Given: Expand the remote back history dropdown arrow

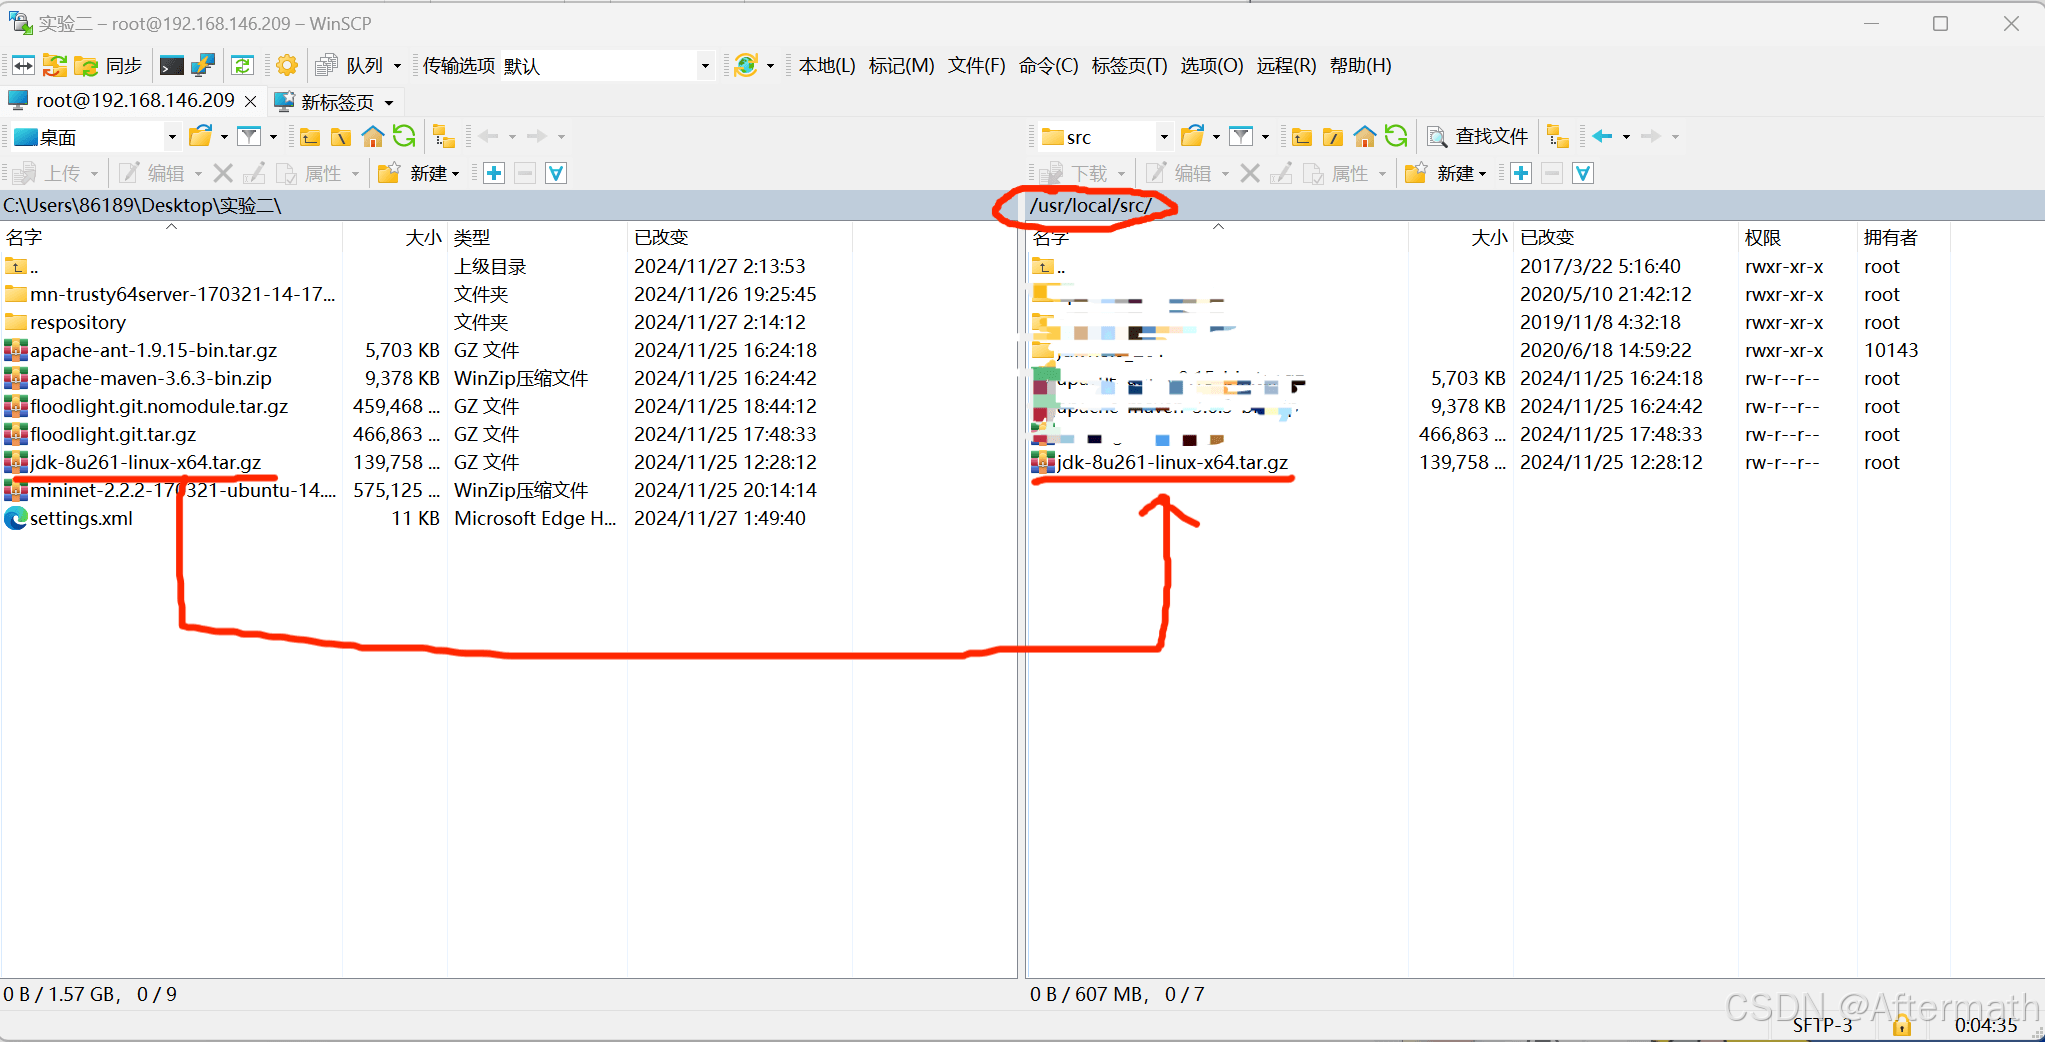Looking at the screenshot, I should tap(1626, 137).
